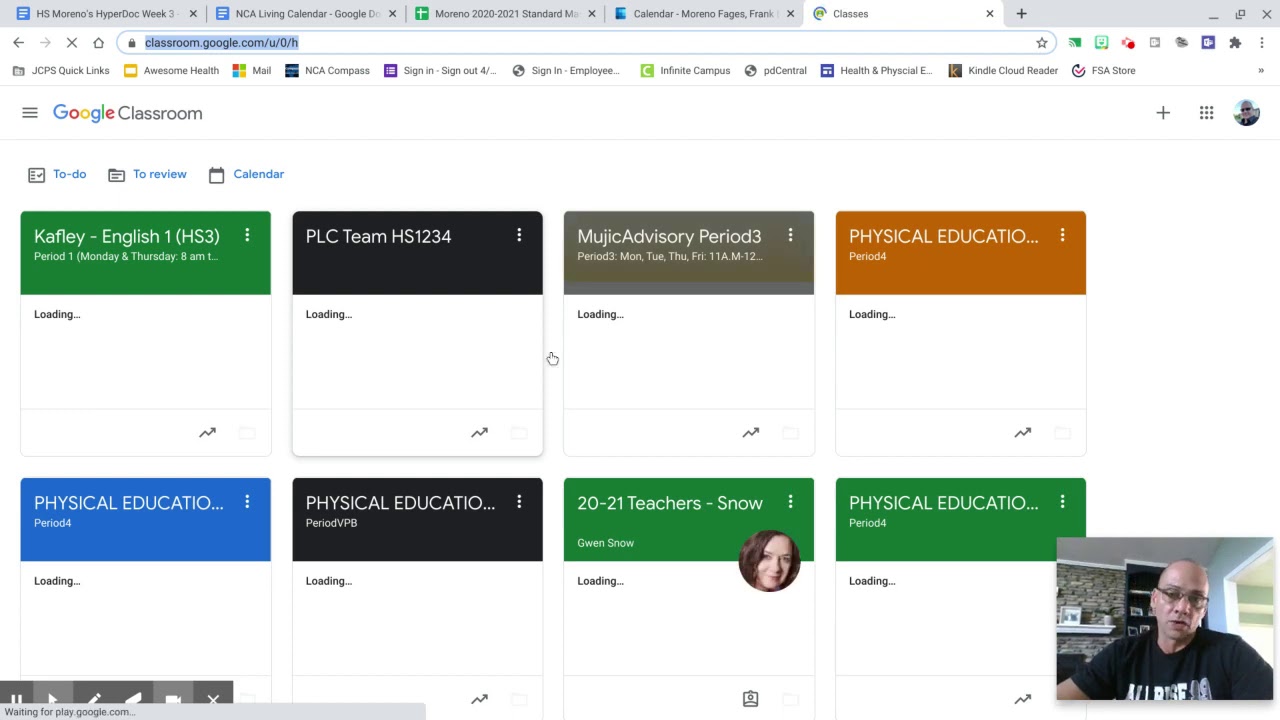The height and width of the screenshot is (720, 1280).
Task: Open a new browser tab
Action: 1021,14
